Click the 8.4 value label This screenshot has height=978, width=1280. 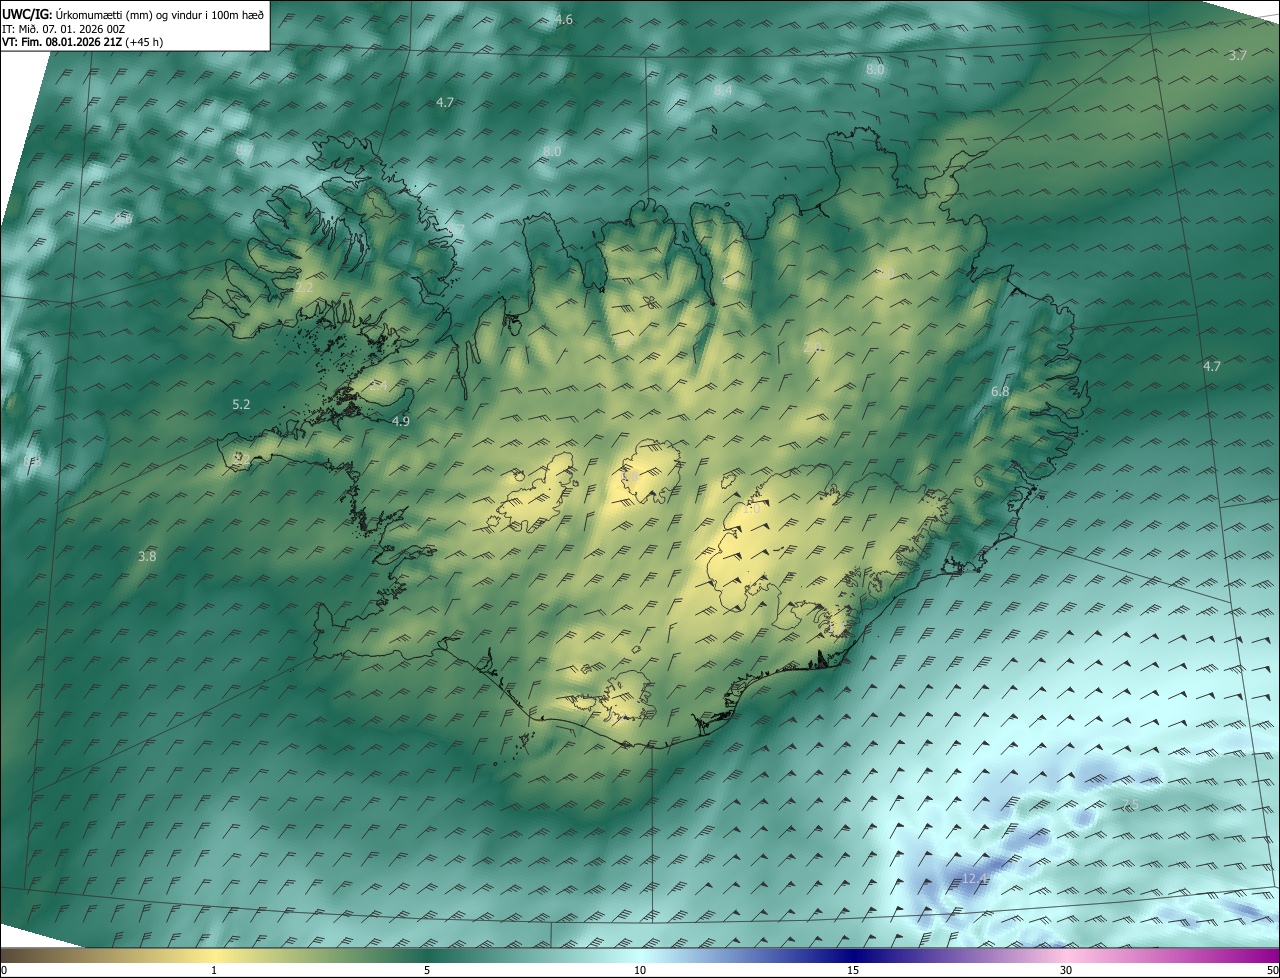tap(723, 90)
